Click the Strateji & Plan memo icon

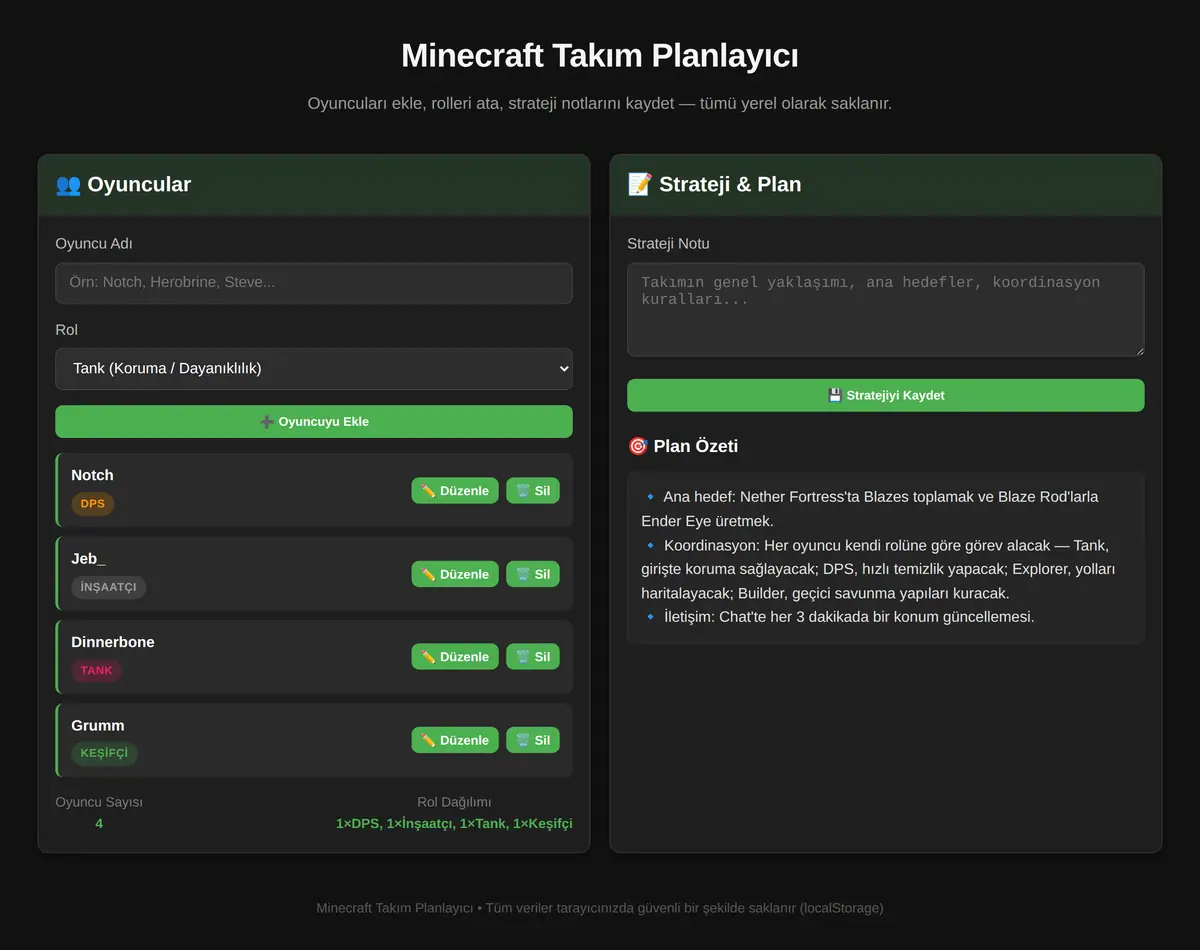pyautogui.click(x=640, y=184)
